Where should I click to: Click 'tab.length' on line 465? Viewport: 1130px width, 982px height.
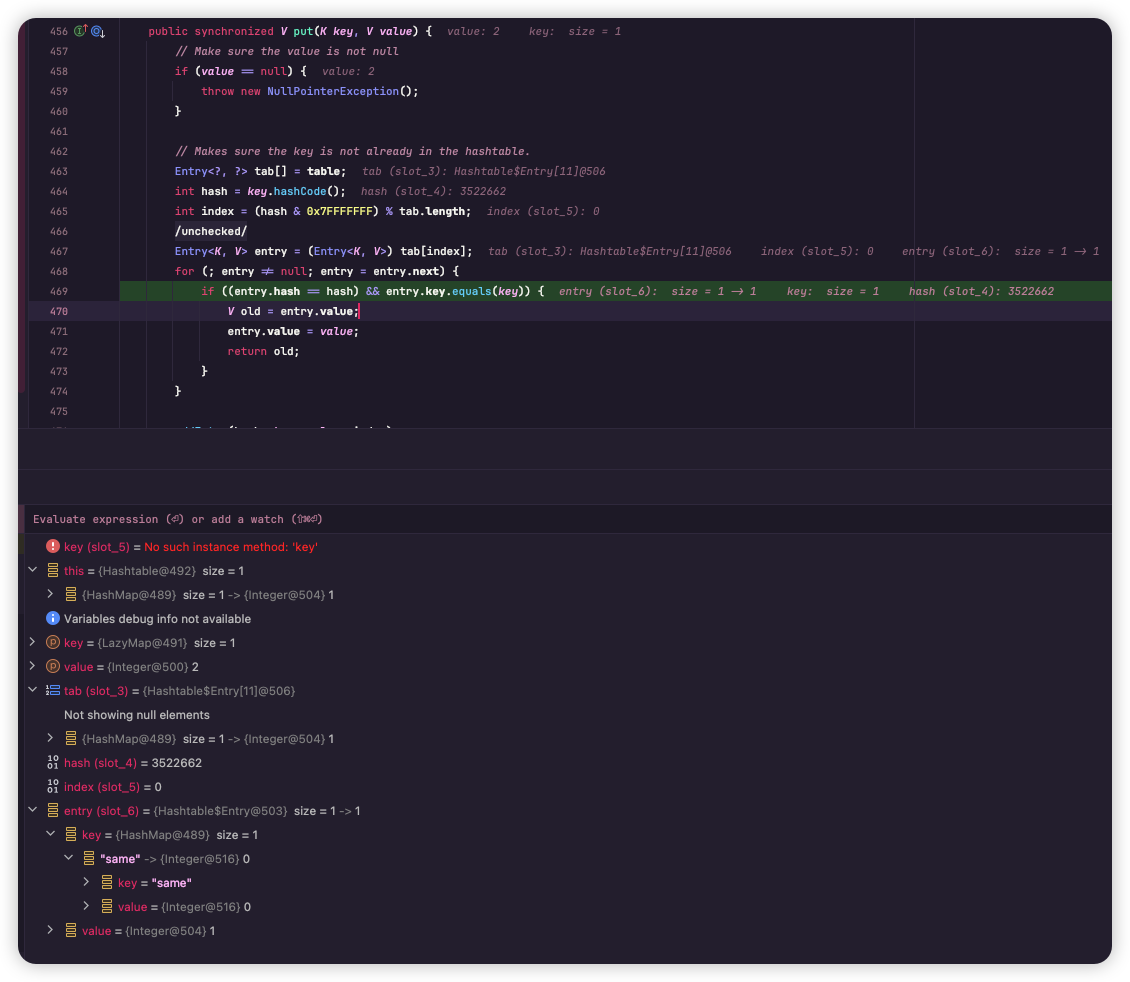point(432,211)
